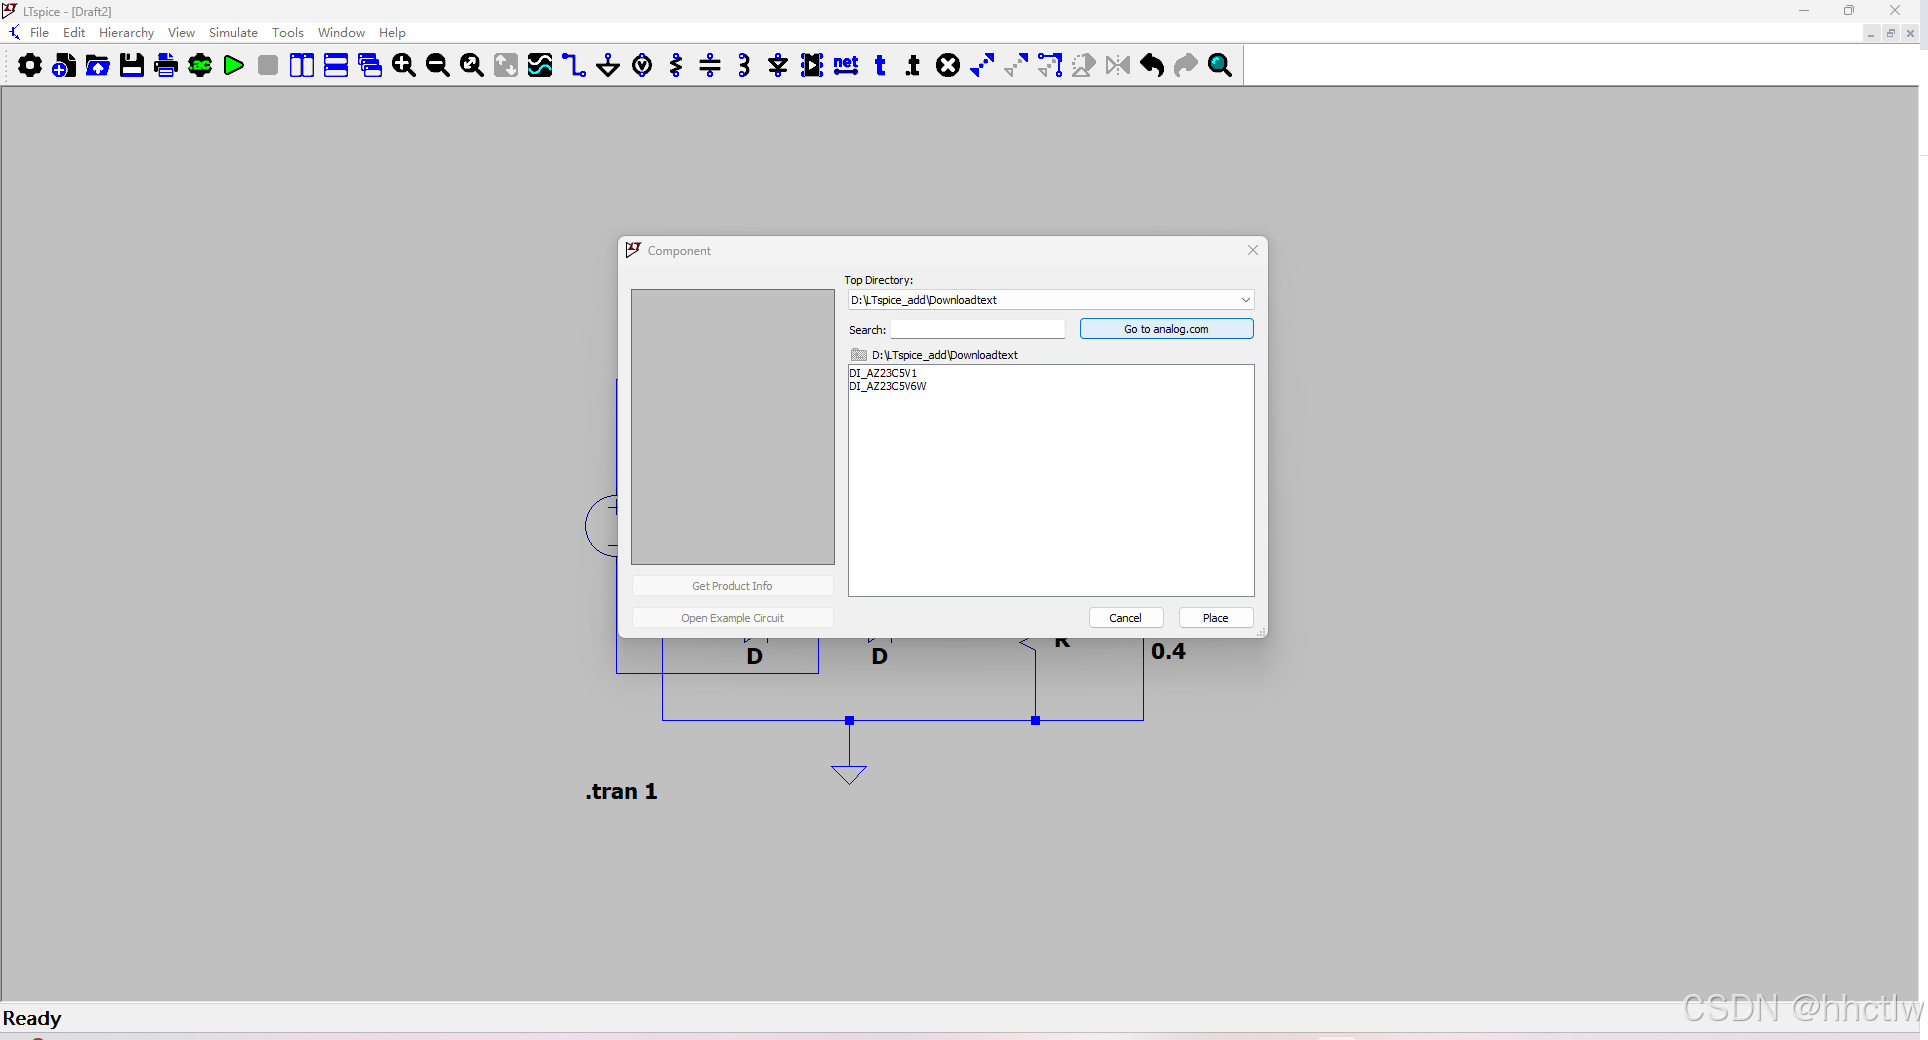Click the Go to analog.com button
Screen dimensions: 1928x1040
tap(1166, 329)
